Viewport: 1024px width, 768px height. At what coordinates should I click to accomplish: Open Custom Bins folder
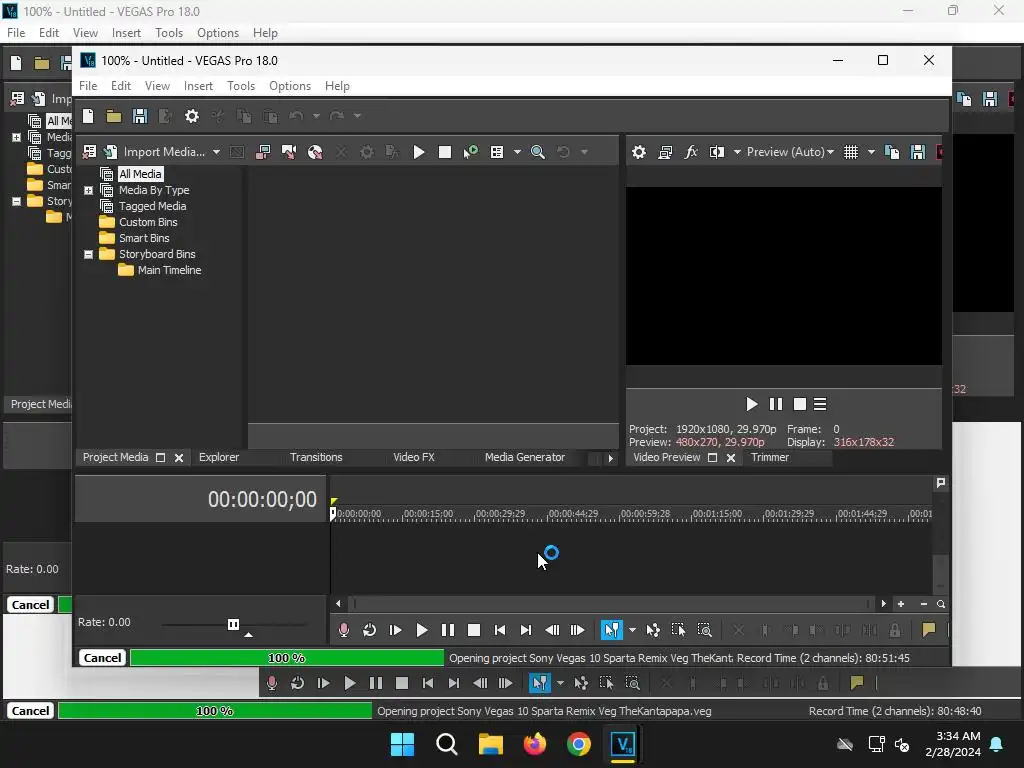pos(148,222)
